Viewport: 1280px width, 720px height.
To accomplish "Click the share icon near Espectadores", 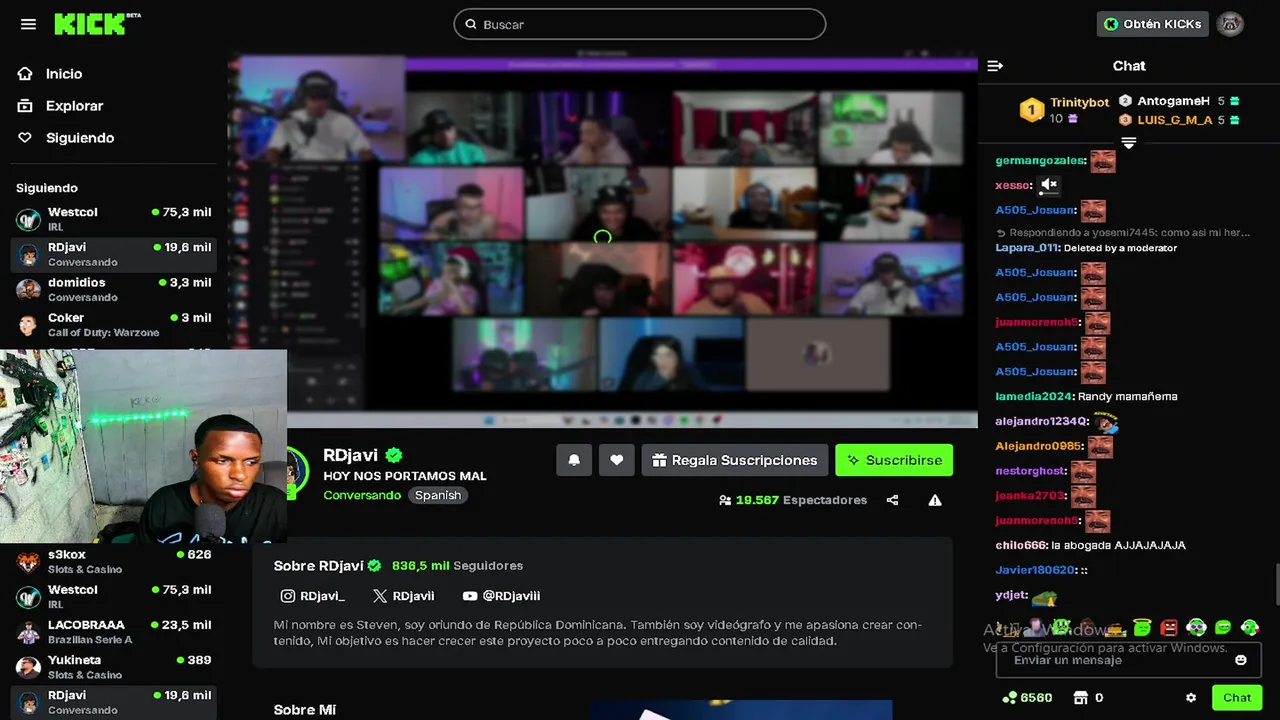I will click(892, 500).
